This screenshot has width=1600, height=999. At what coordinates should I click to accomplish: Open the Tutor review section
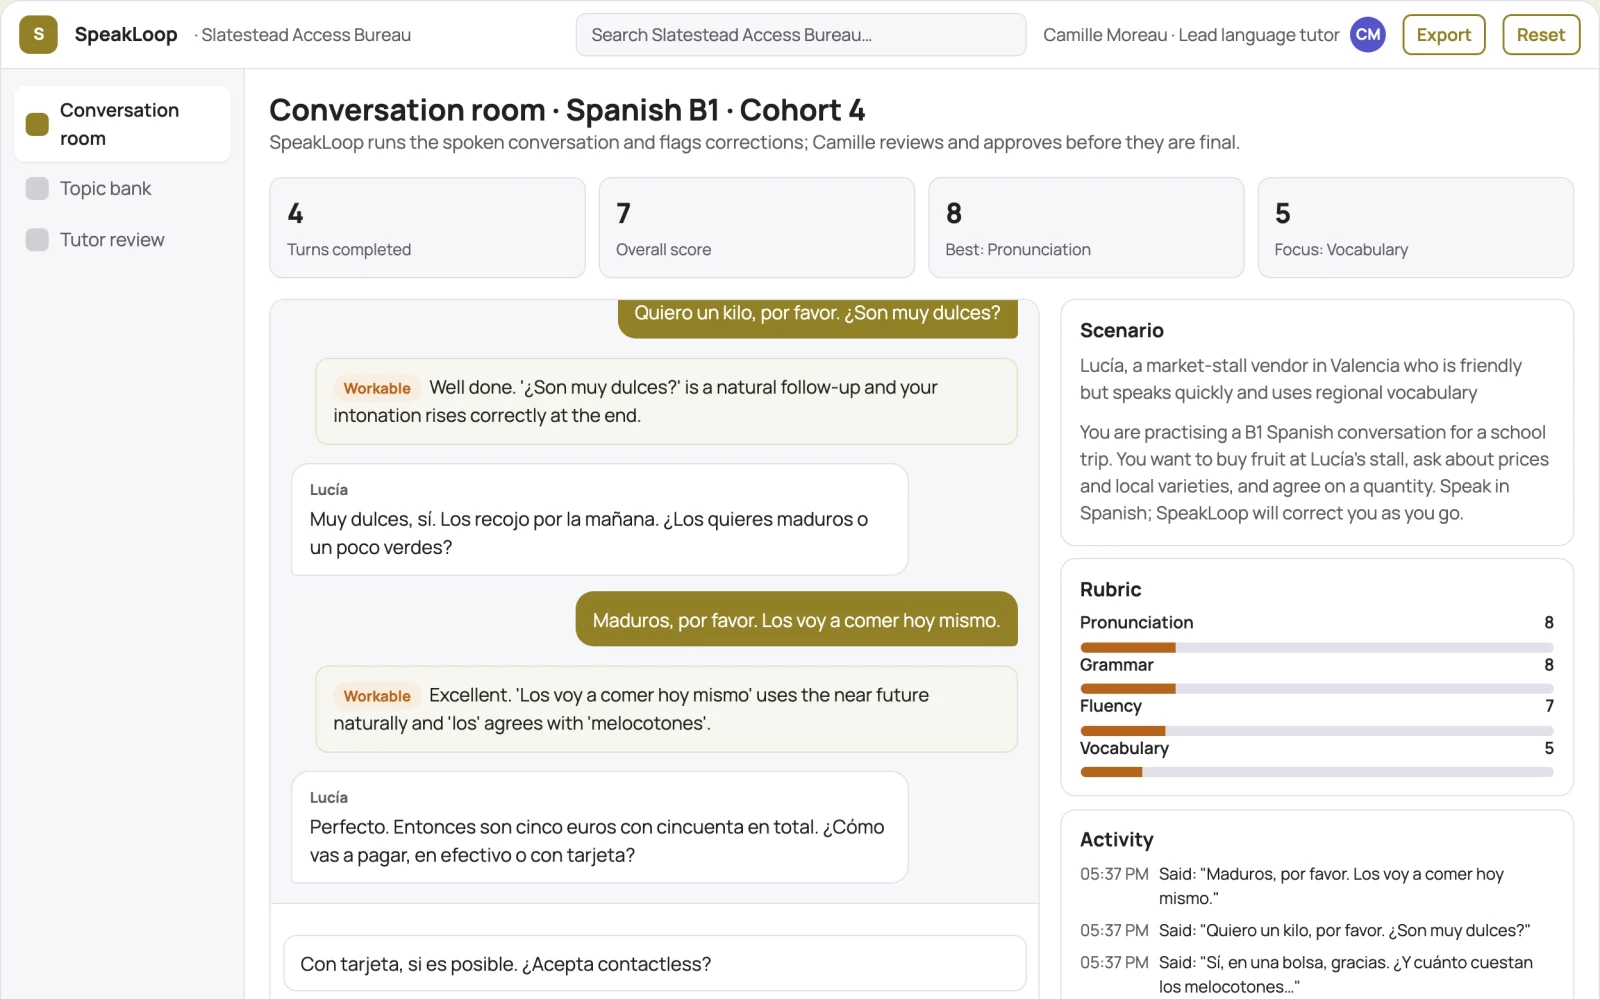(122, 240)
